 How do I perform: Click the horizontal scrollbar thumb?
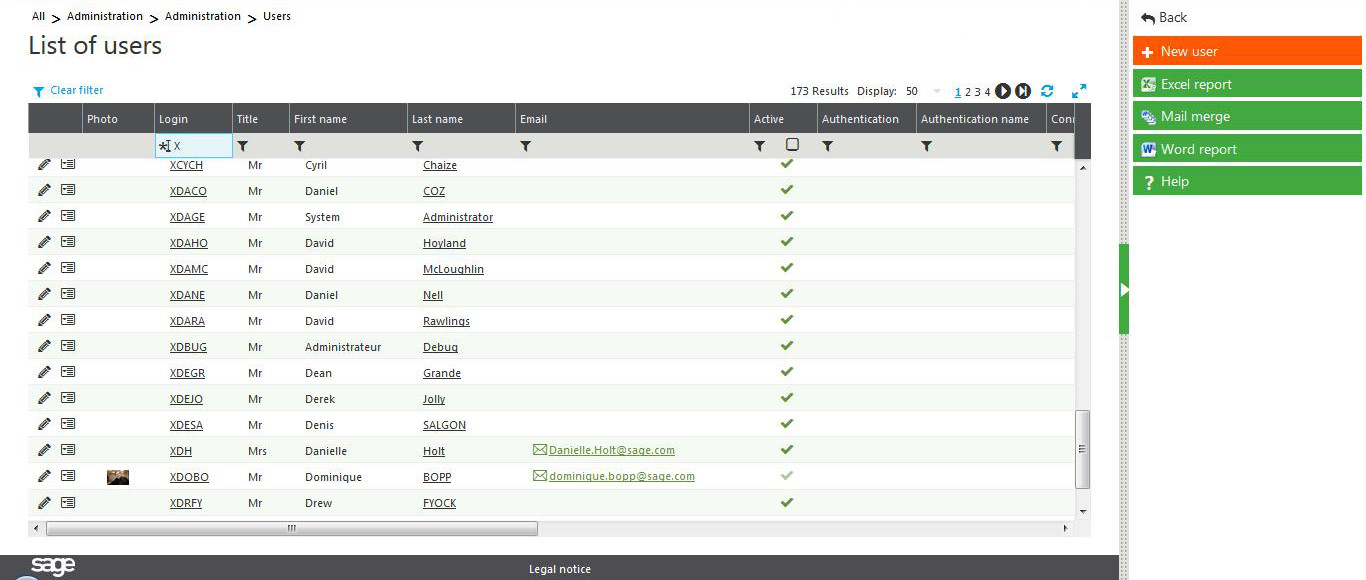[x=291, y=528]
